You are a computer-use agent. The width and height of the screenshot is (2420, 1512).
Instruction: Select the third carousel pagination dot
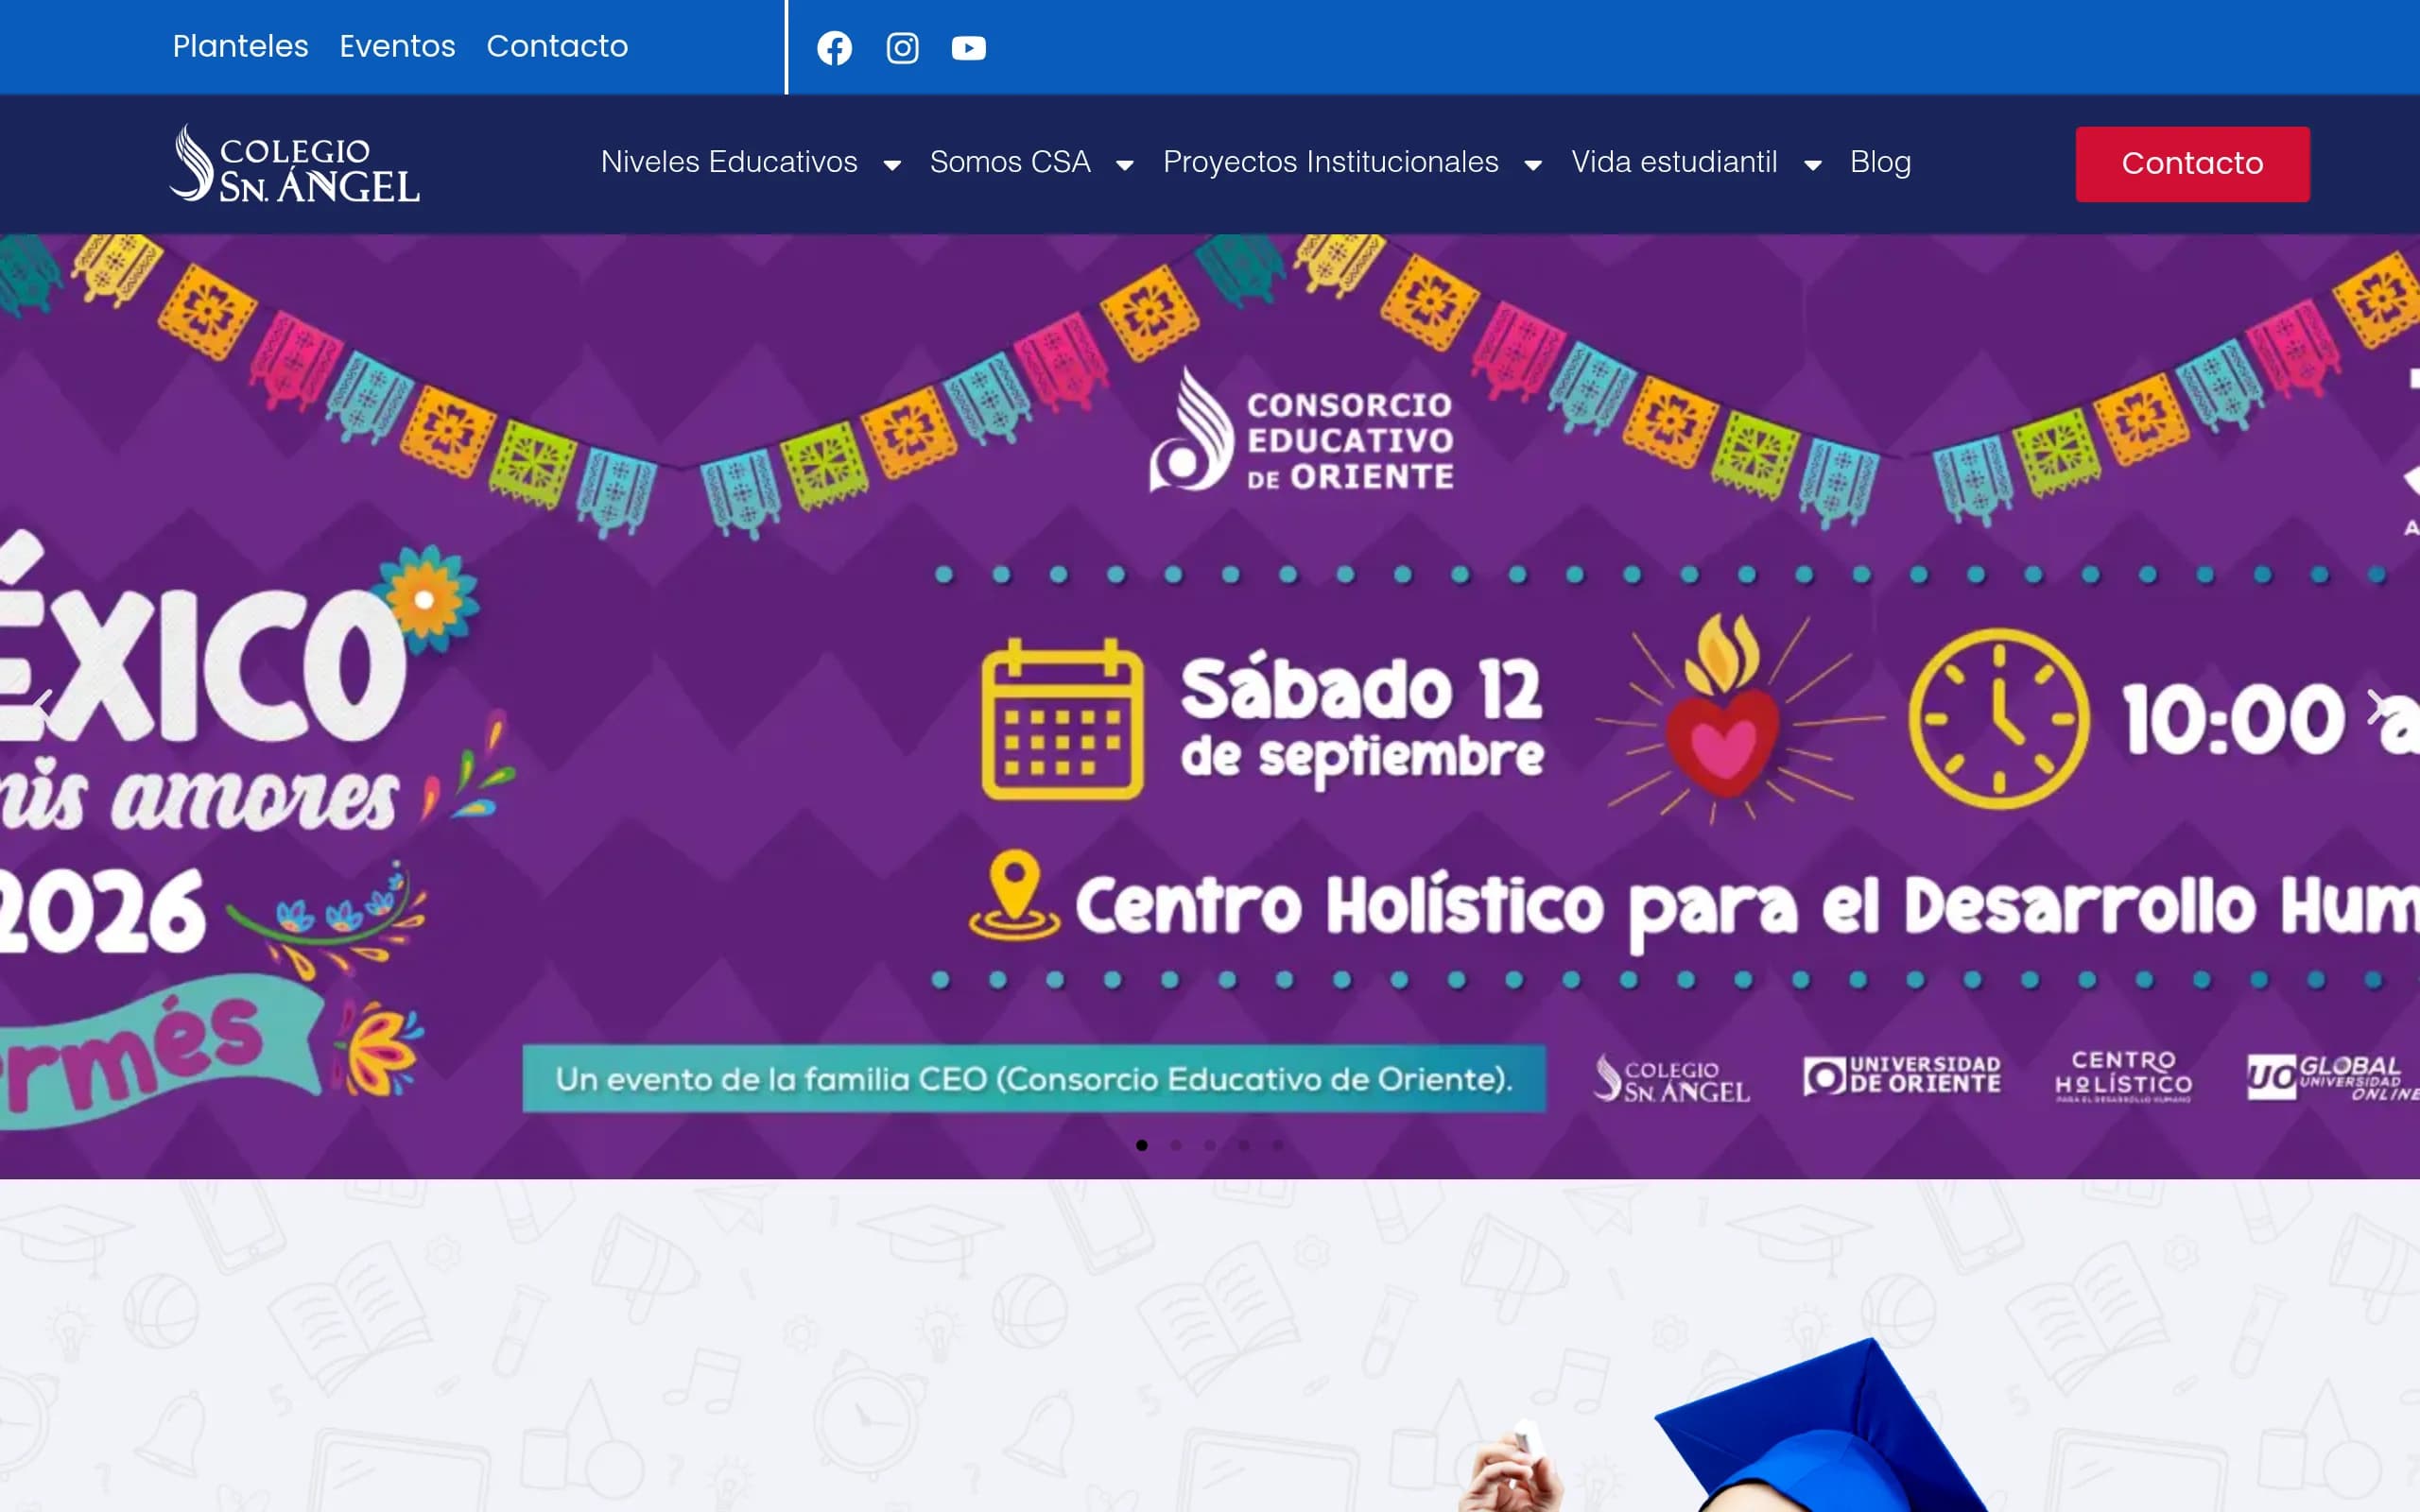click(1210, 1145)
